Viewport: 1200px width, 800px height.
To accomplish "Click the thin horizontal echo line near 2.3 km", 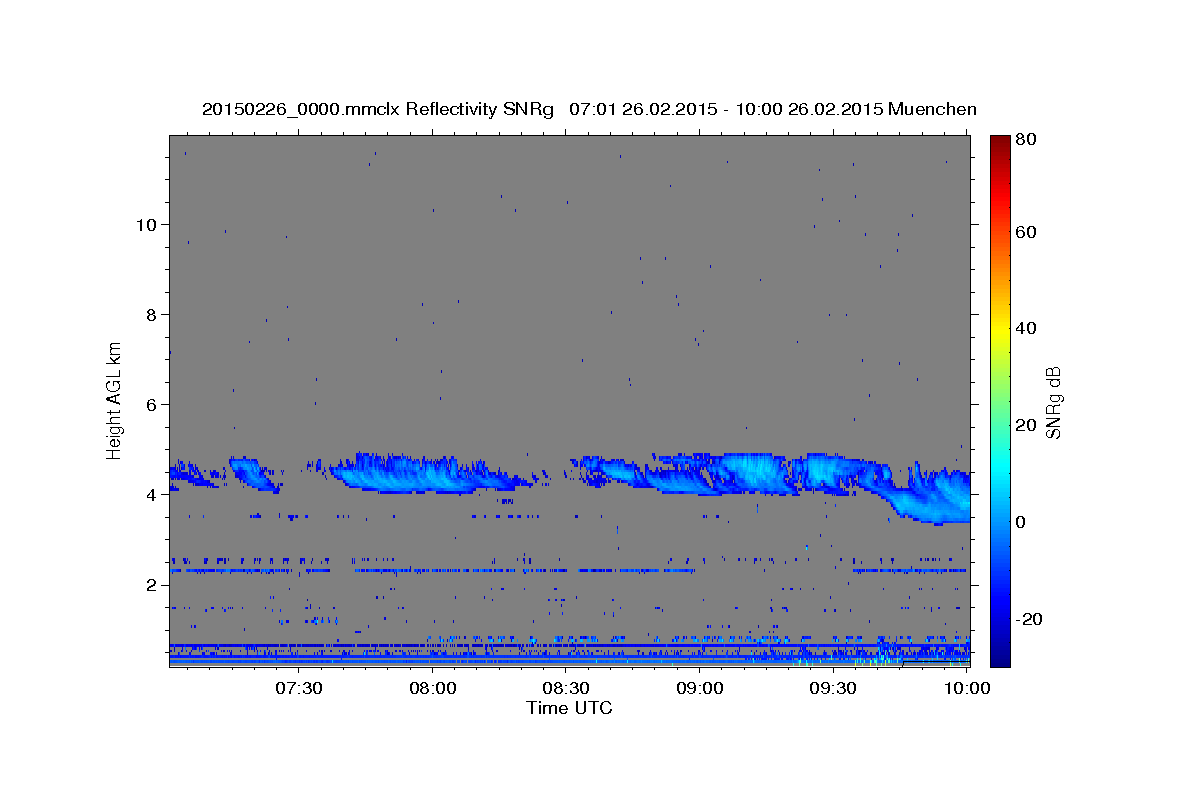I will click(570, 570).
